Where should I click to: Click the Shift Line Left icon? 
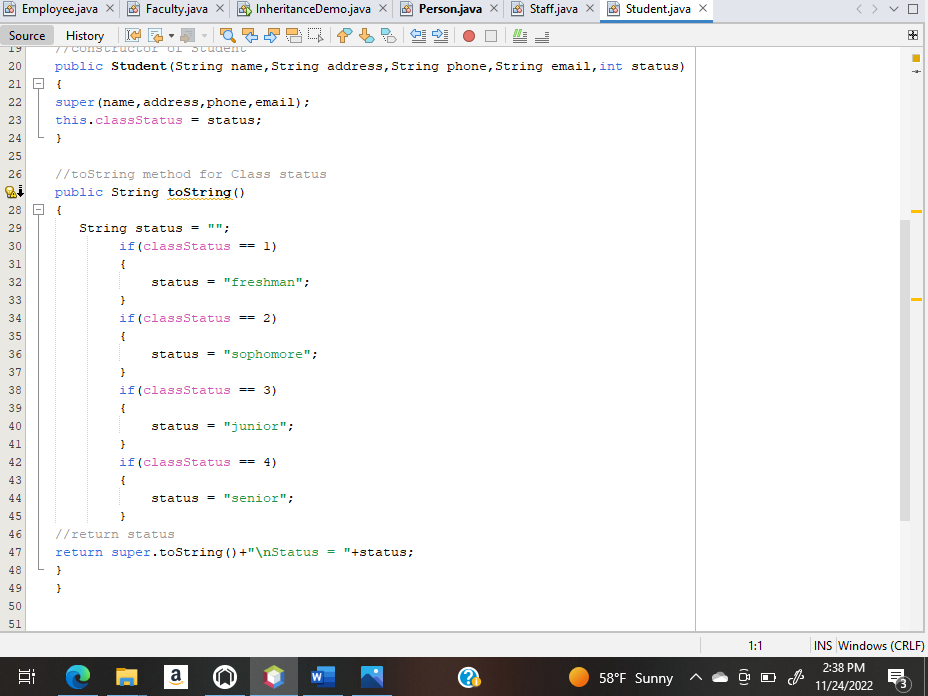pos(418,36)
